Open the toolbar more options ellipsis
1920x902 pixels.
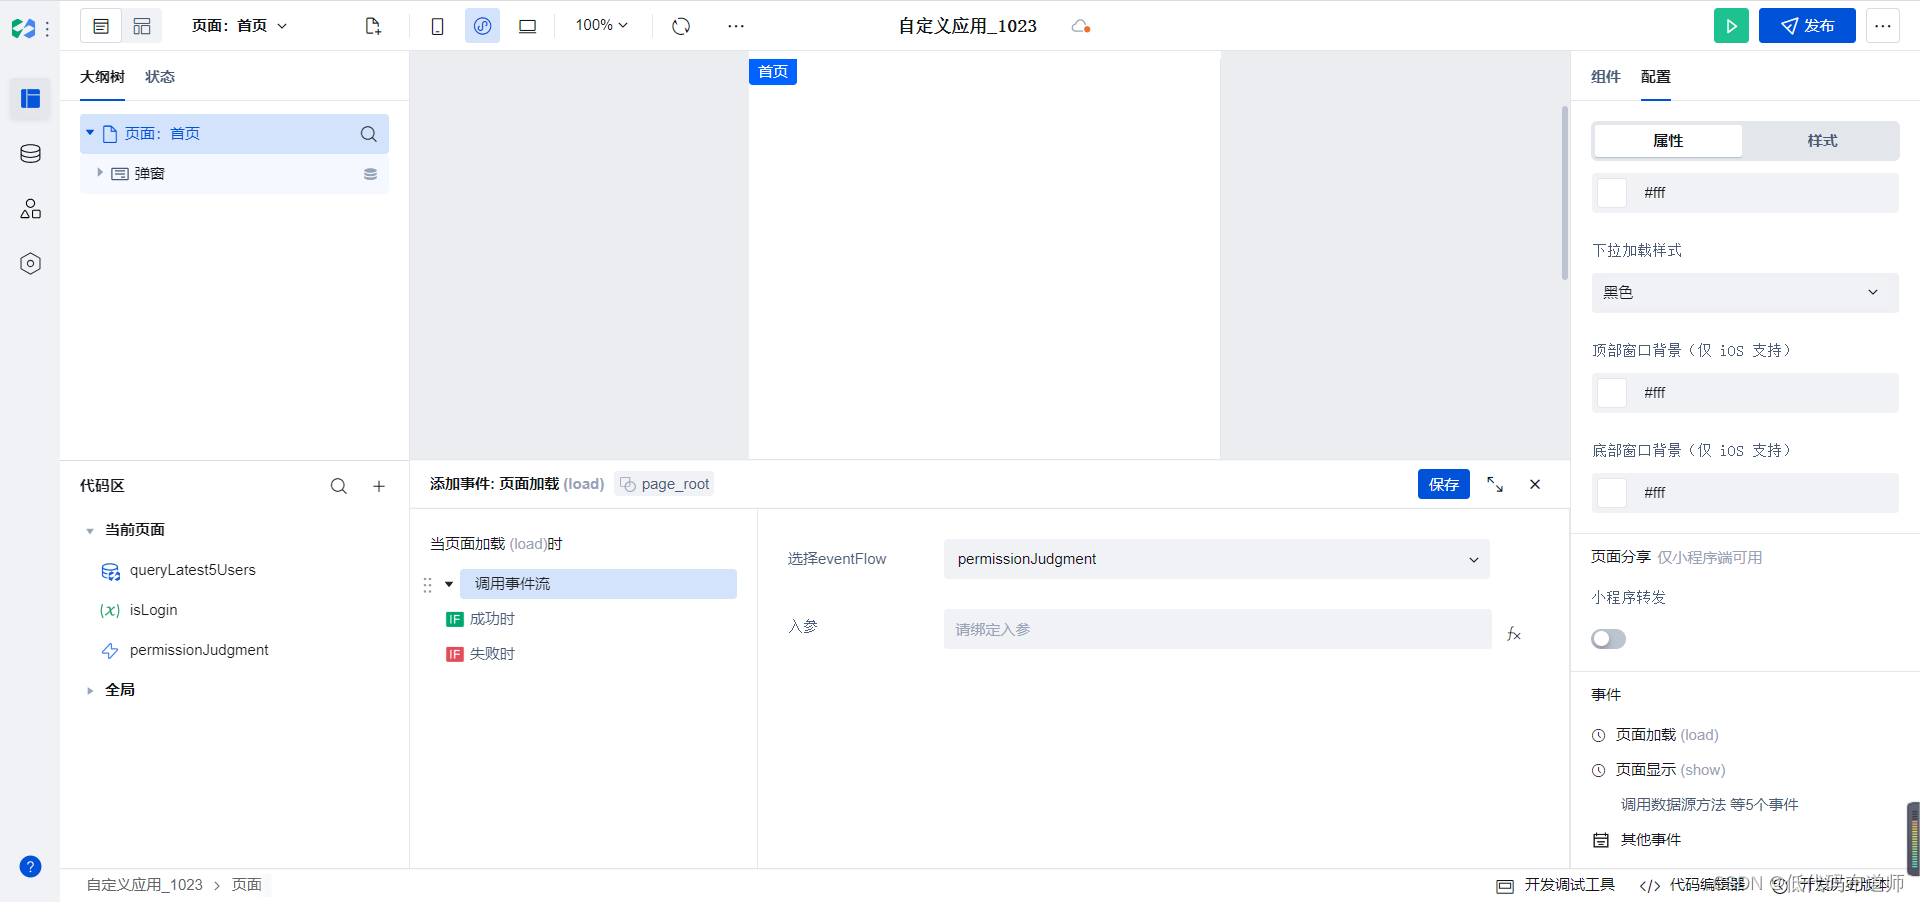point(736,26)
